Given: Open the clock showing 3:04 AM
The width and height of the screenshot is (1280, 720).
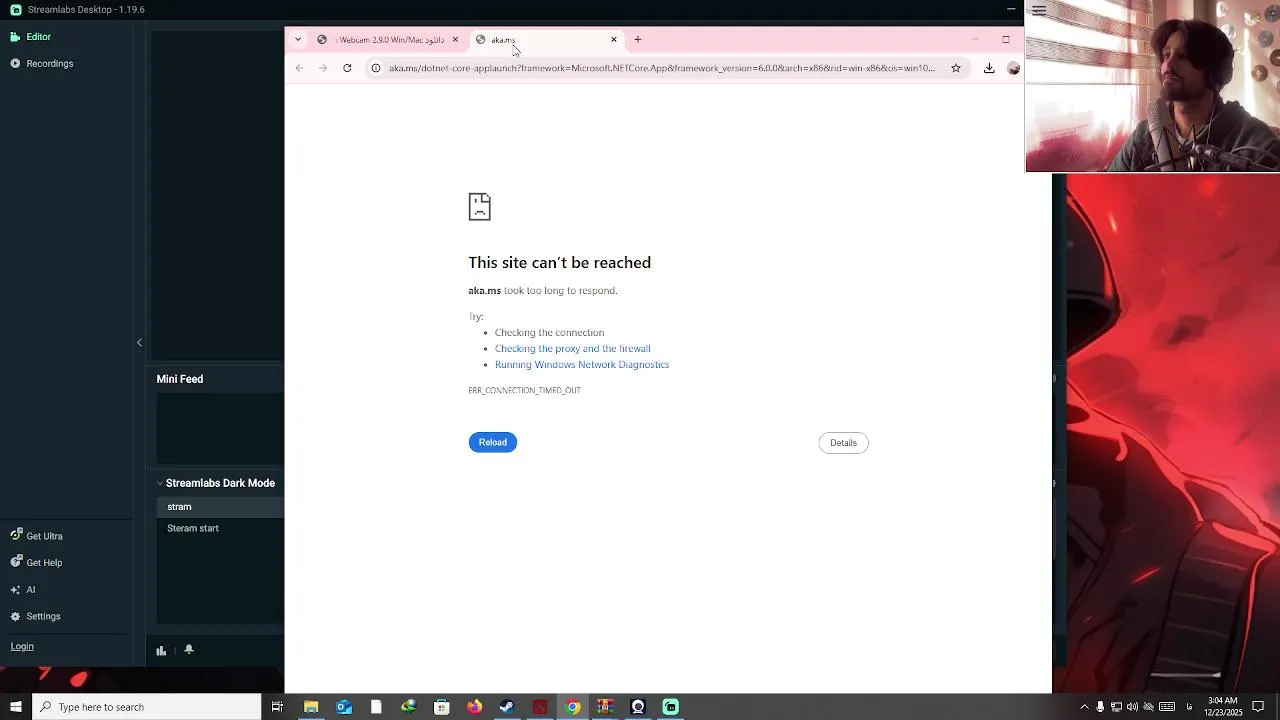Looking at the screenshot, I should (x=1222, y=707).
